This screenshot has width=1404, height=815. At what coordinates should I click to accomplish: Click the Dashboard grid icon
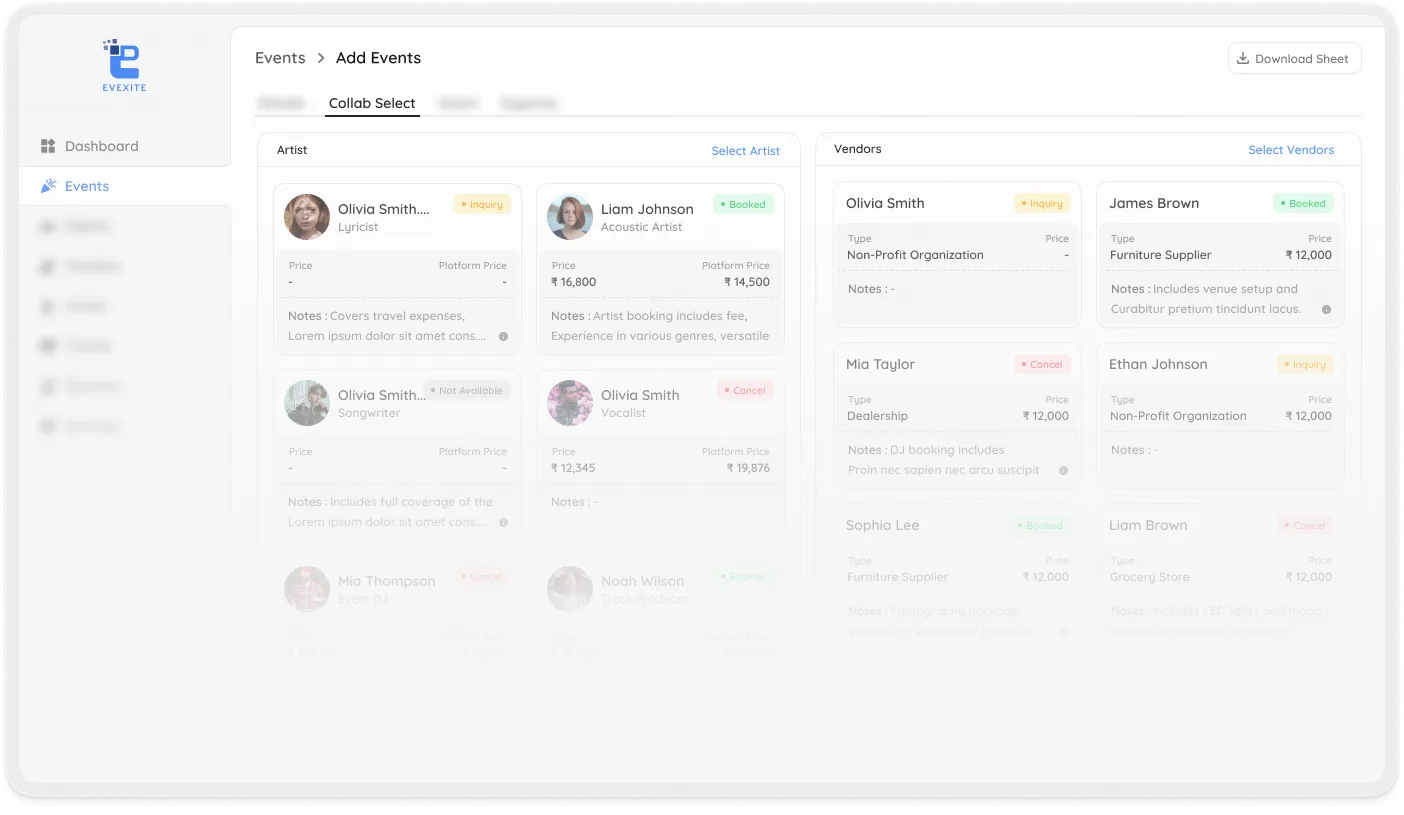(48, 146)
